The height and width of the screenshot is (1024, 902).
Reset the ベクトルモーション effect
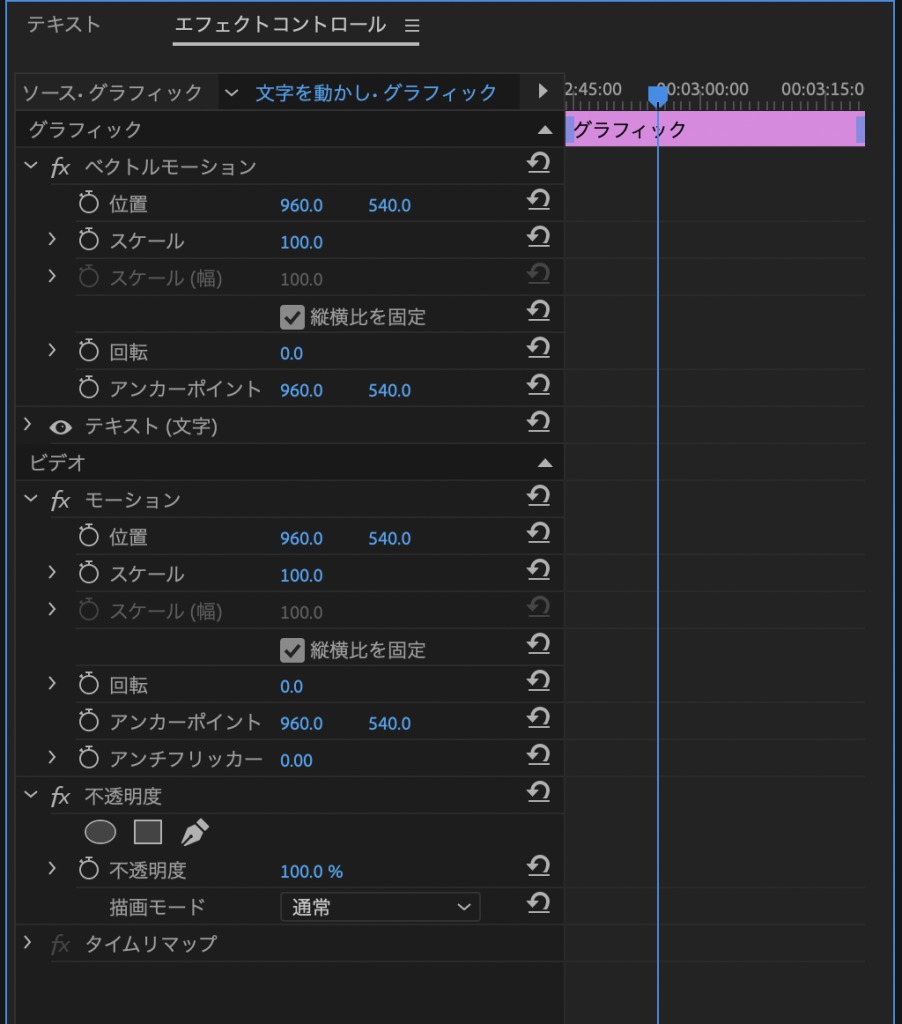coord(539,163)
